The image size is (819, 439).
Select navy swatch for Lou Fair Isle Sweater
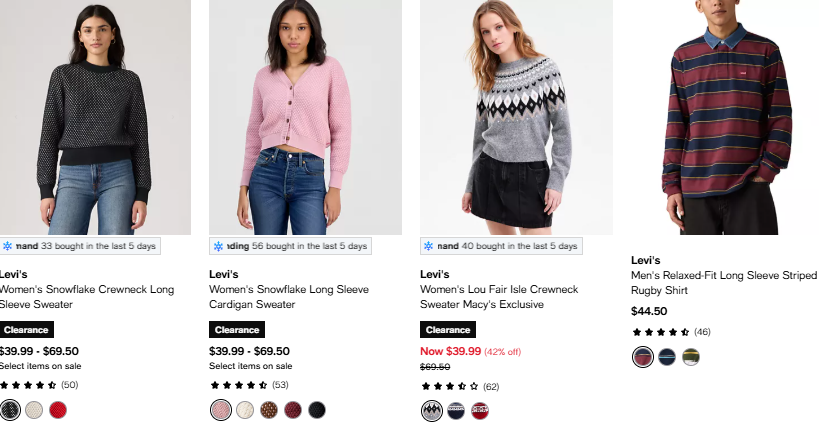click(x=456, y=411)
